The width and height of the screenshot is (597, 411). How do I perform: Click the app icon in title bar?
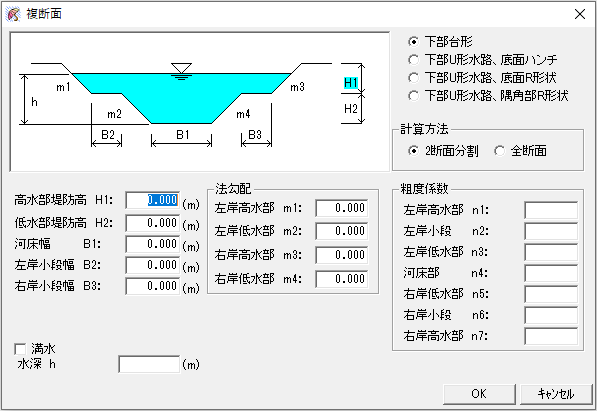tap(13, 14)
